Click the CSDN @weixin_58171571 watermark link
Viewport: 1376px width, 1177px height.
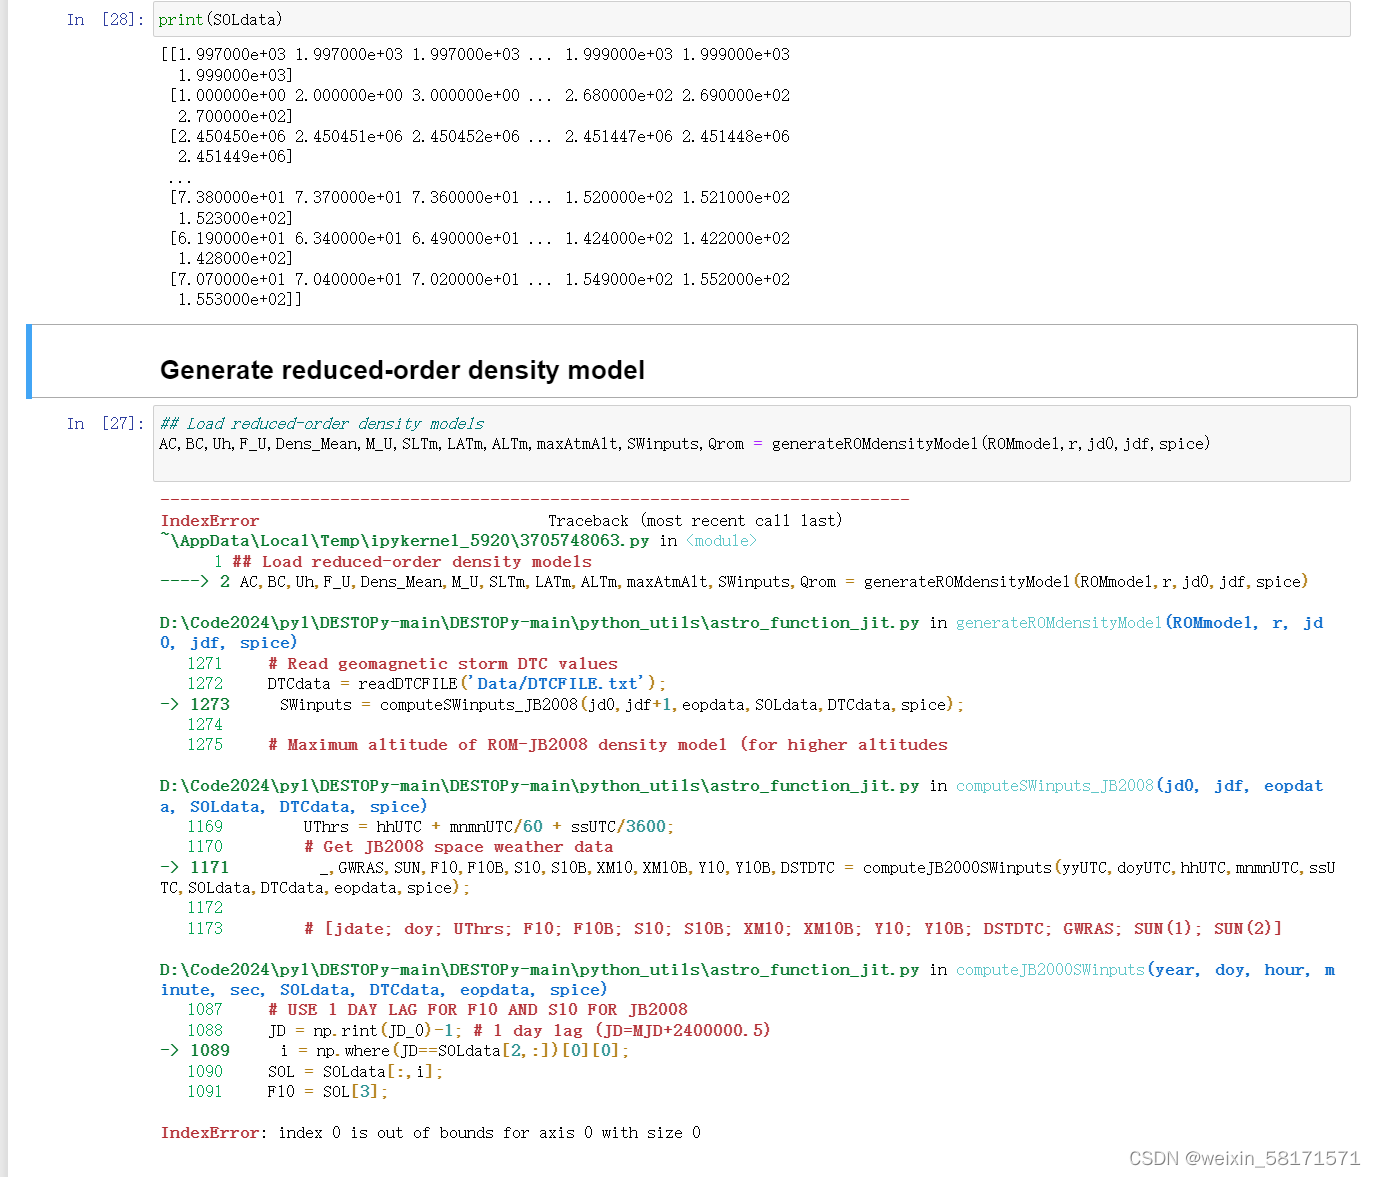[x=1244, y=1158]
